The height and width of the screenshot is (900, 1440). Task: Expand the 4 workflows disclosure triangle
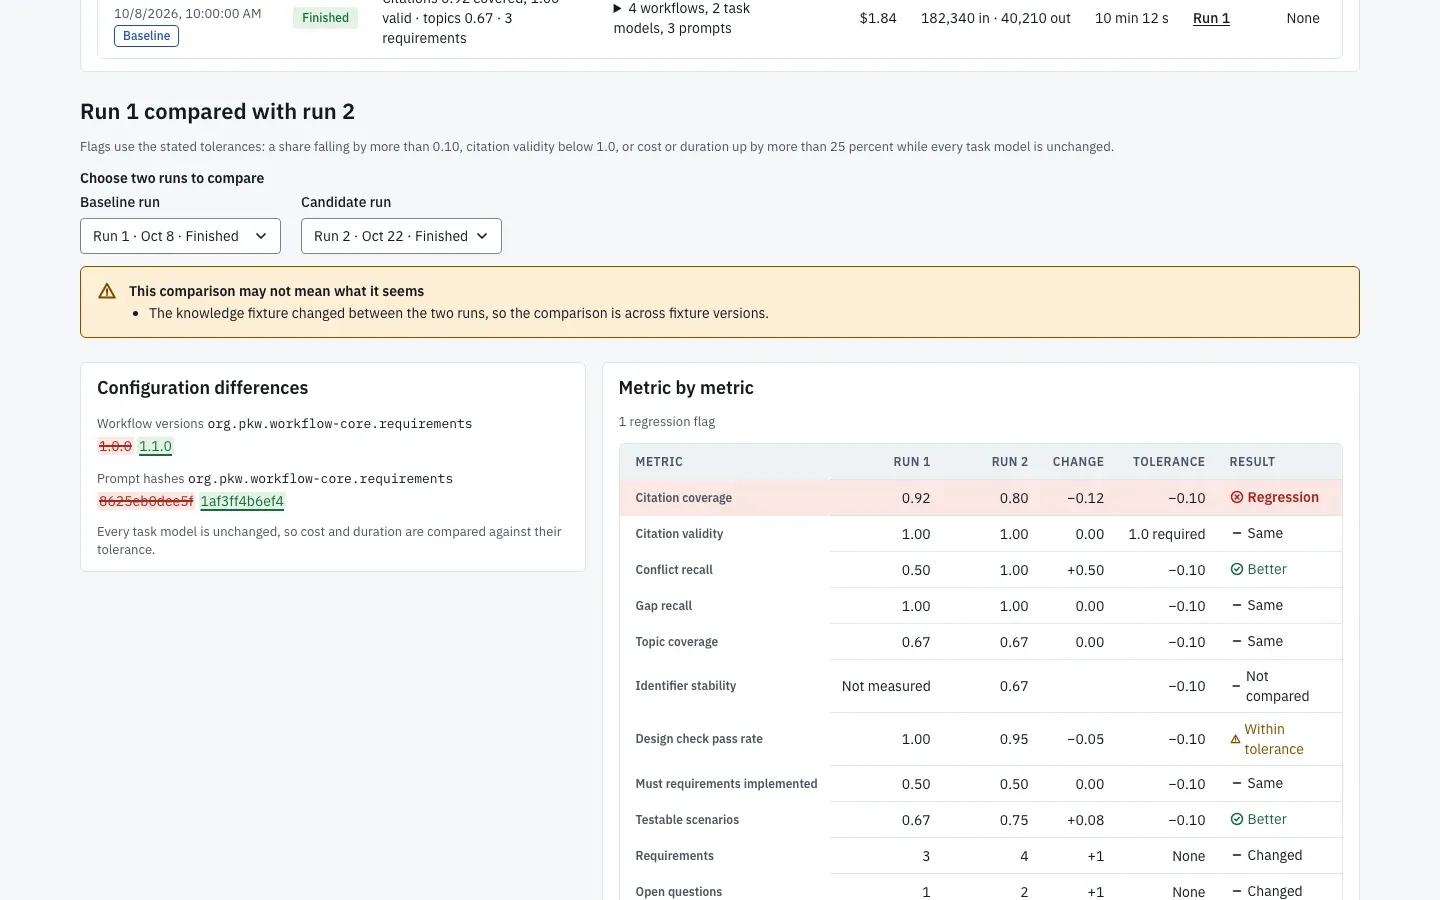617,8
